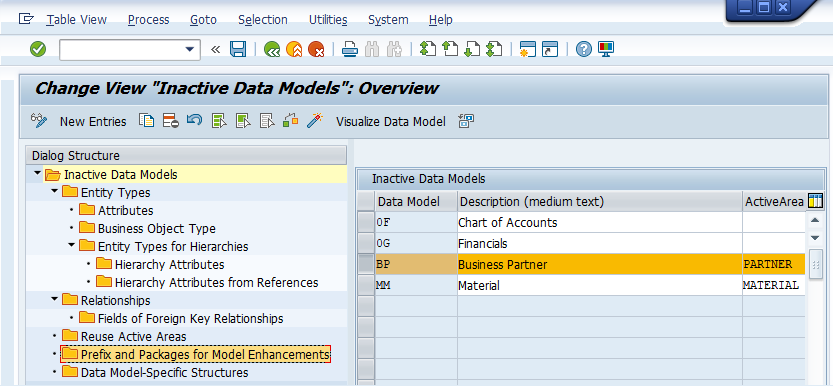Viewport: 833px width, 386px height.
Task: Click the Print icon in toolbar
Action: tap(349, 49)
